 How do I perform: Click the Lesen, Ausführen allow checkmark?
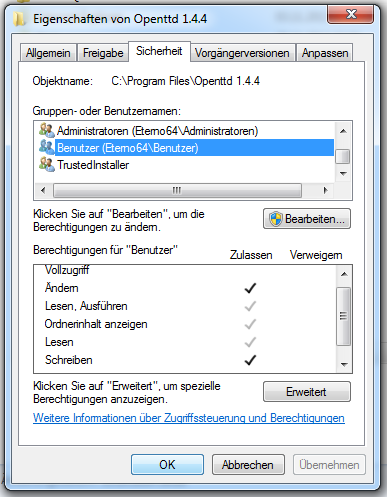coord(250,306)
